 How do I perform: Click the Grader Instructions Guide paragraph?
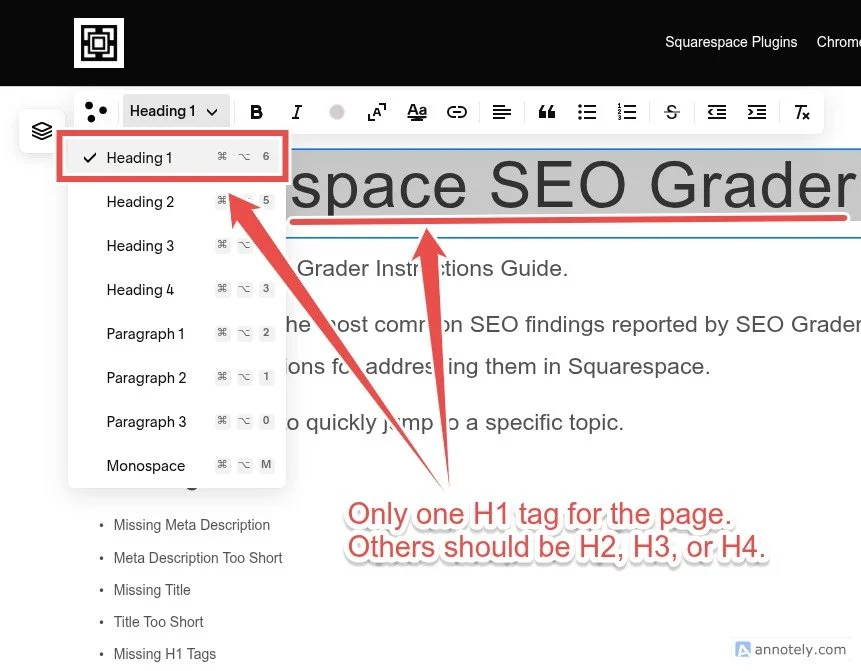[432, 269]
